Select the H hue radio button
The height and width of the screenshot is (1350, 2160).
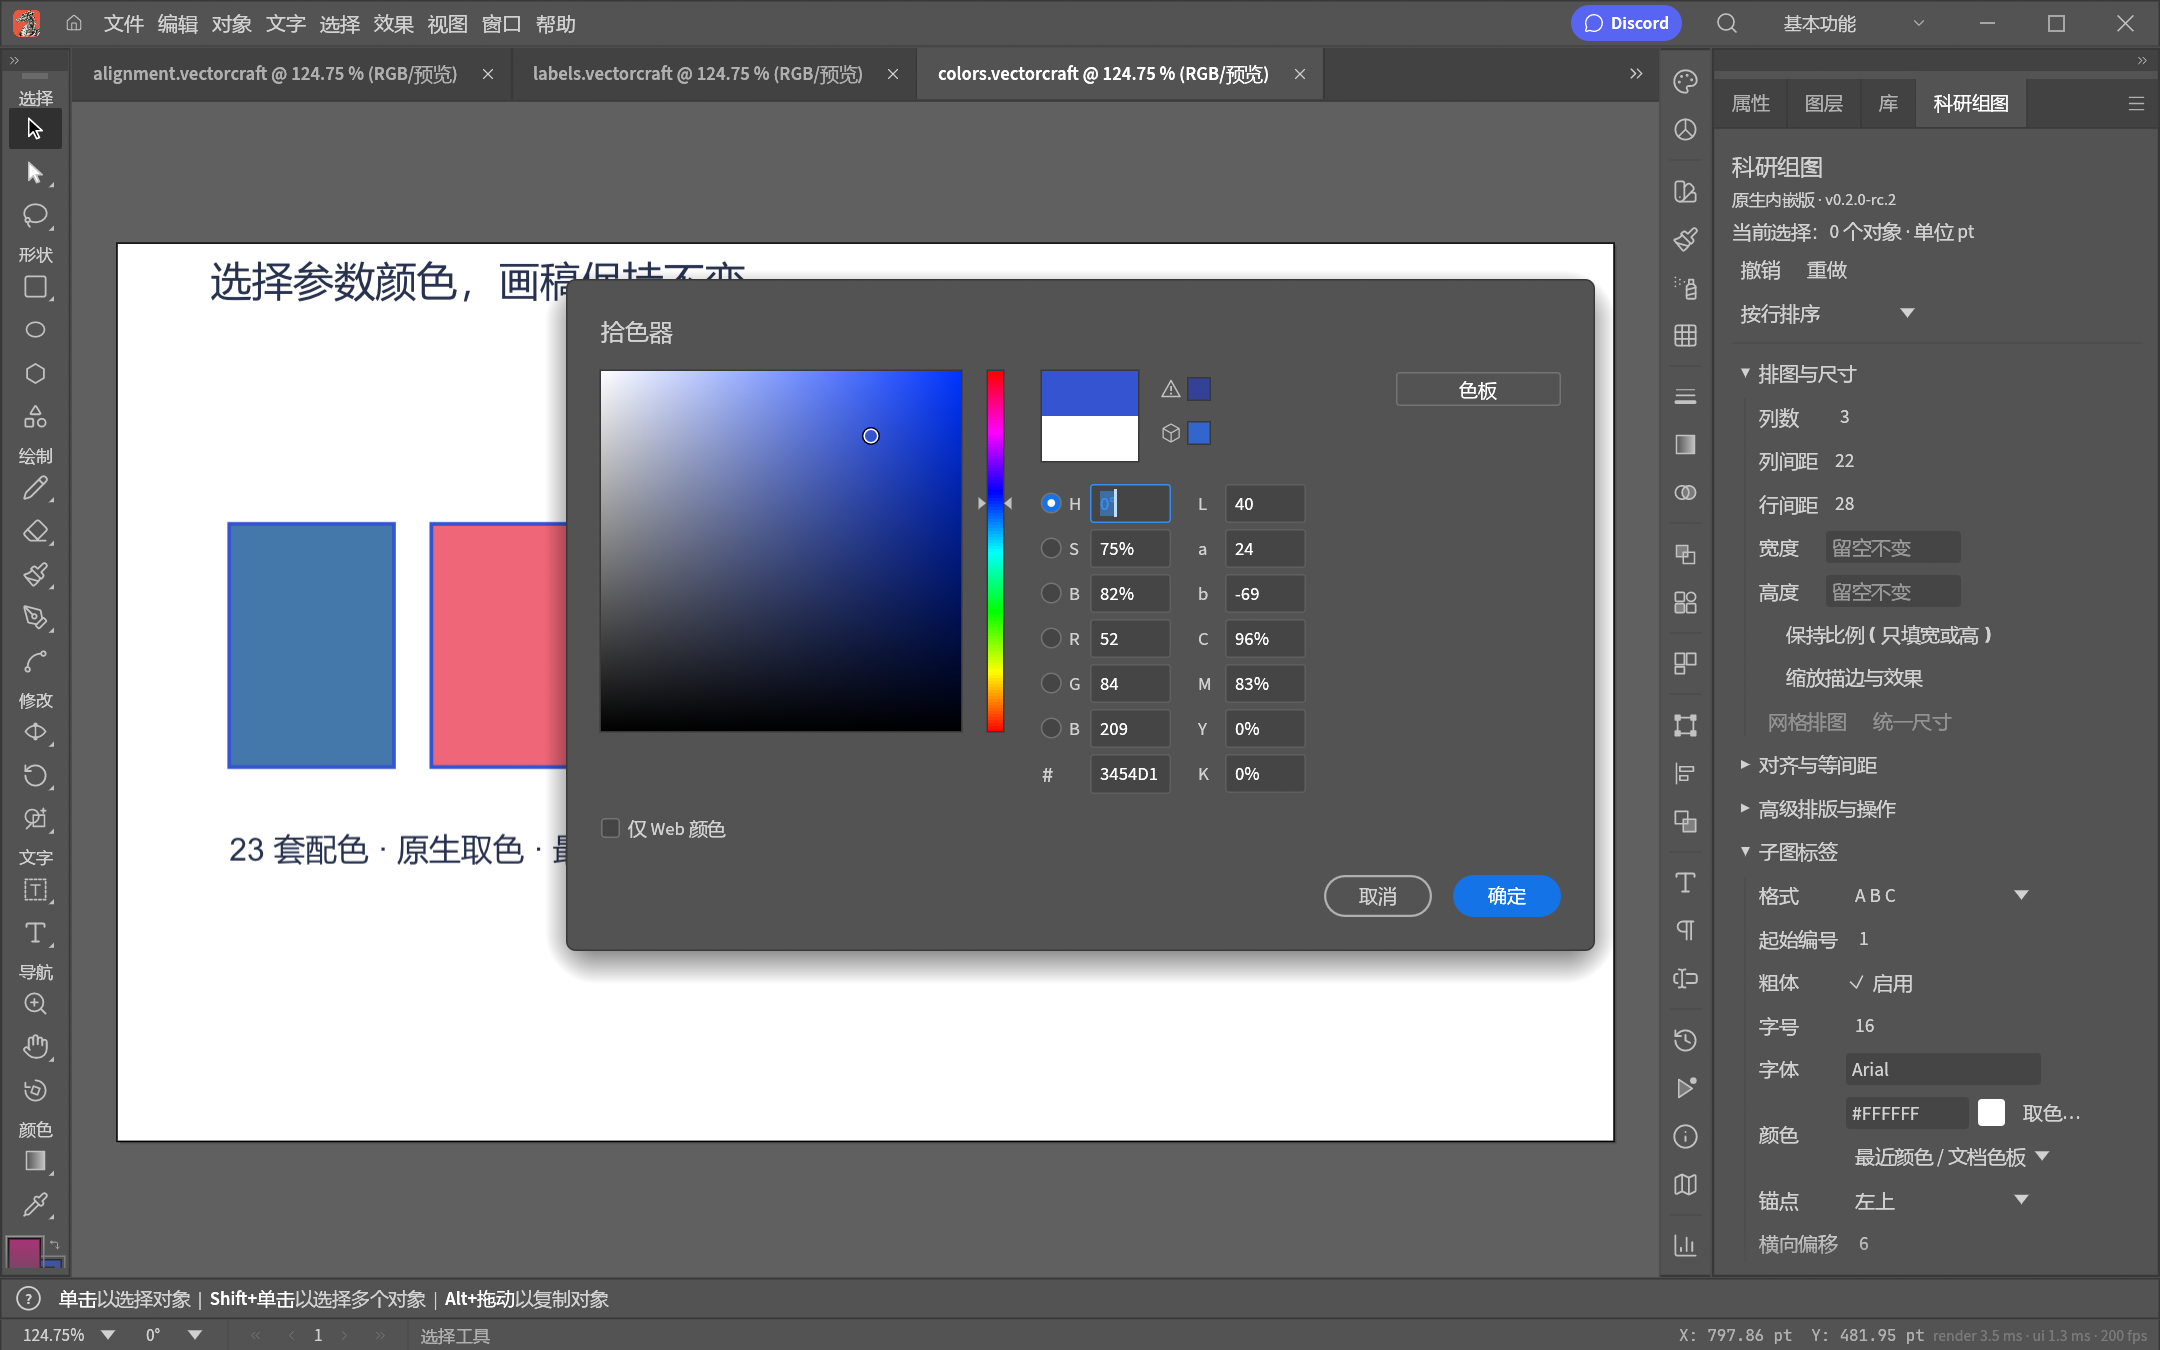coord(1050,503)
